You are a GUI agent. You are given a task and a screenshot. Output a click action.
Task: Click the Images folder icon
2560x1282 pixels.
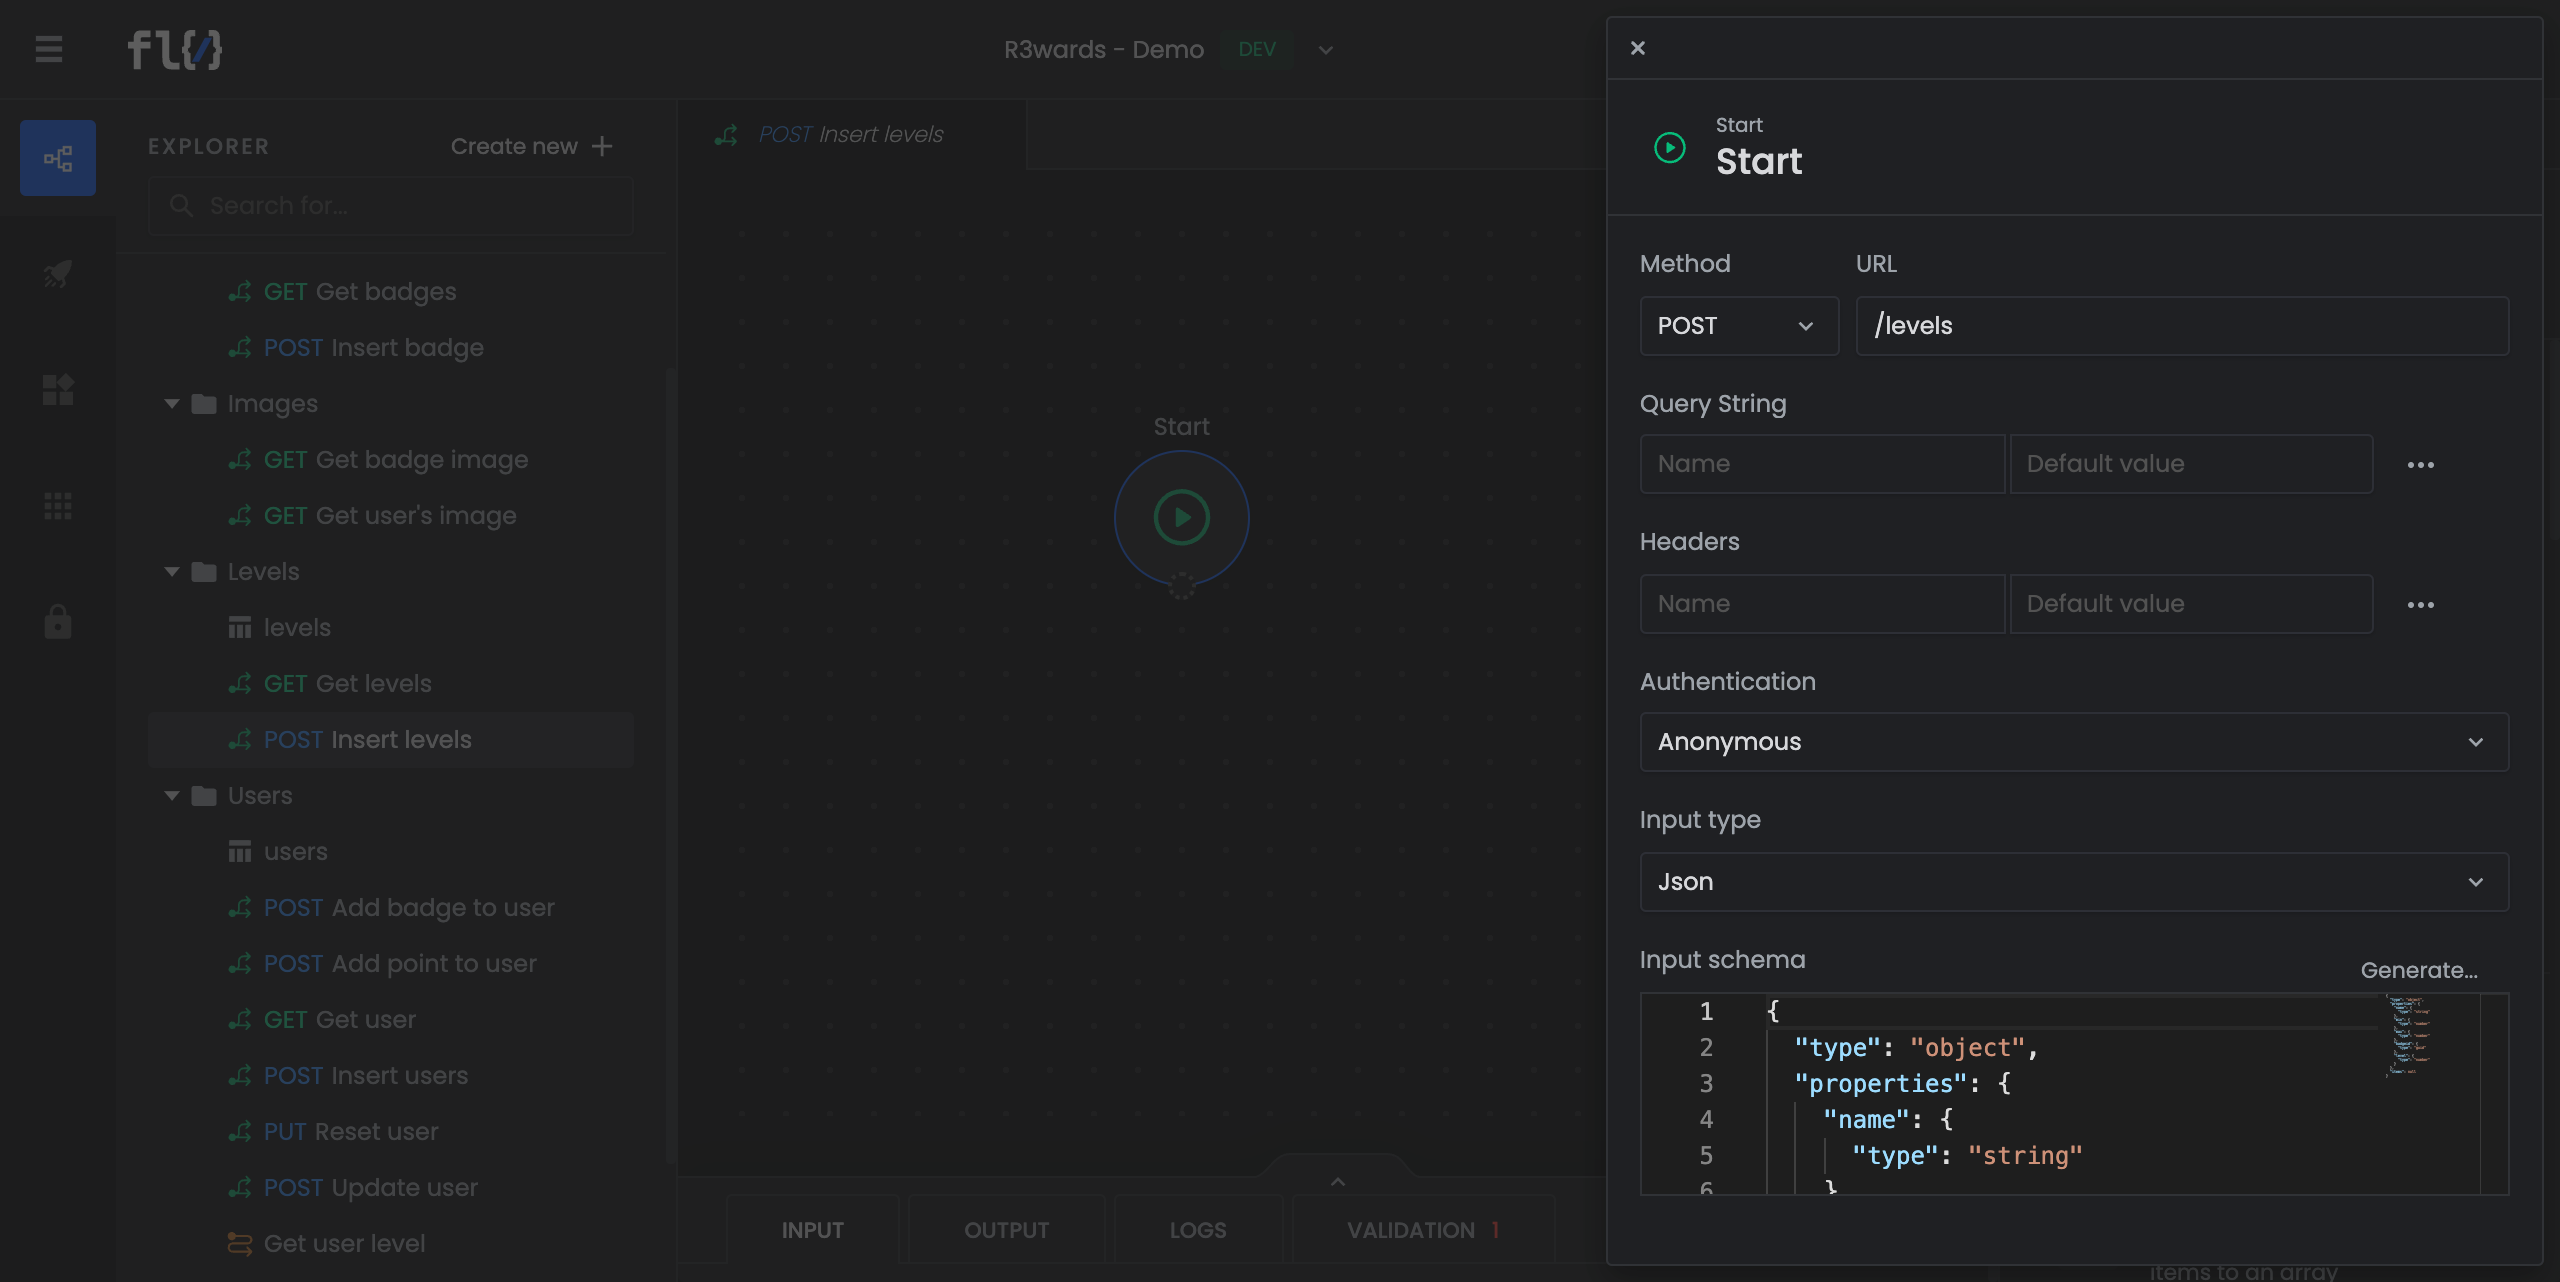(204, 404)
